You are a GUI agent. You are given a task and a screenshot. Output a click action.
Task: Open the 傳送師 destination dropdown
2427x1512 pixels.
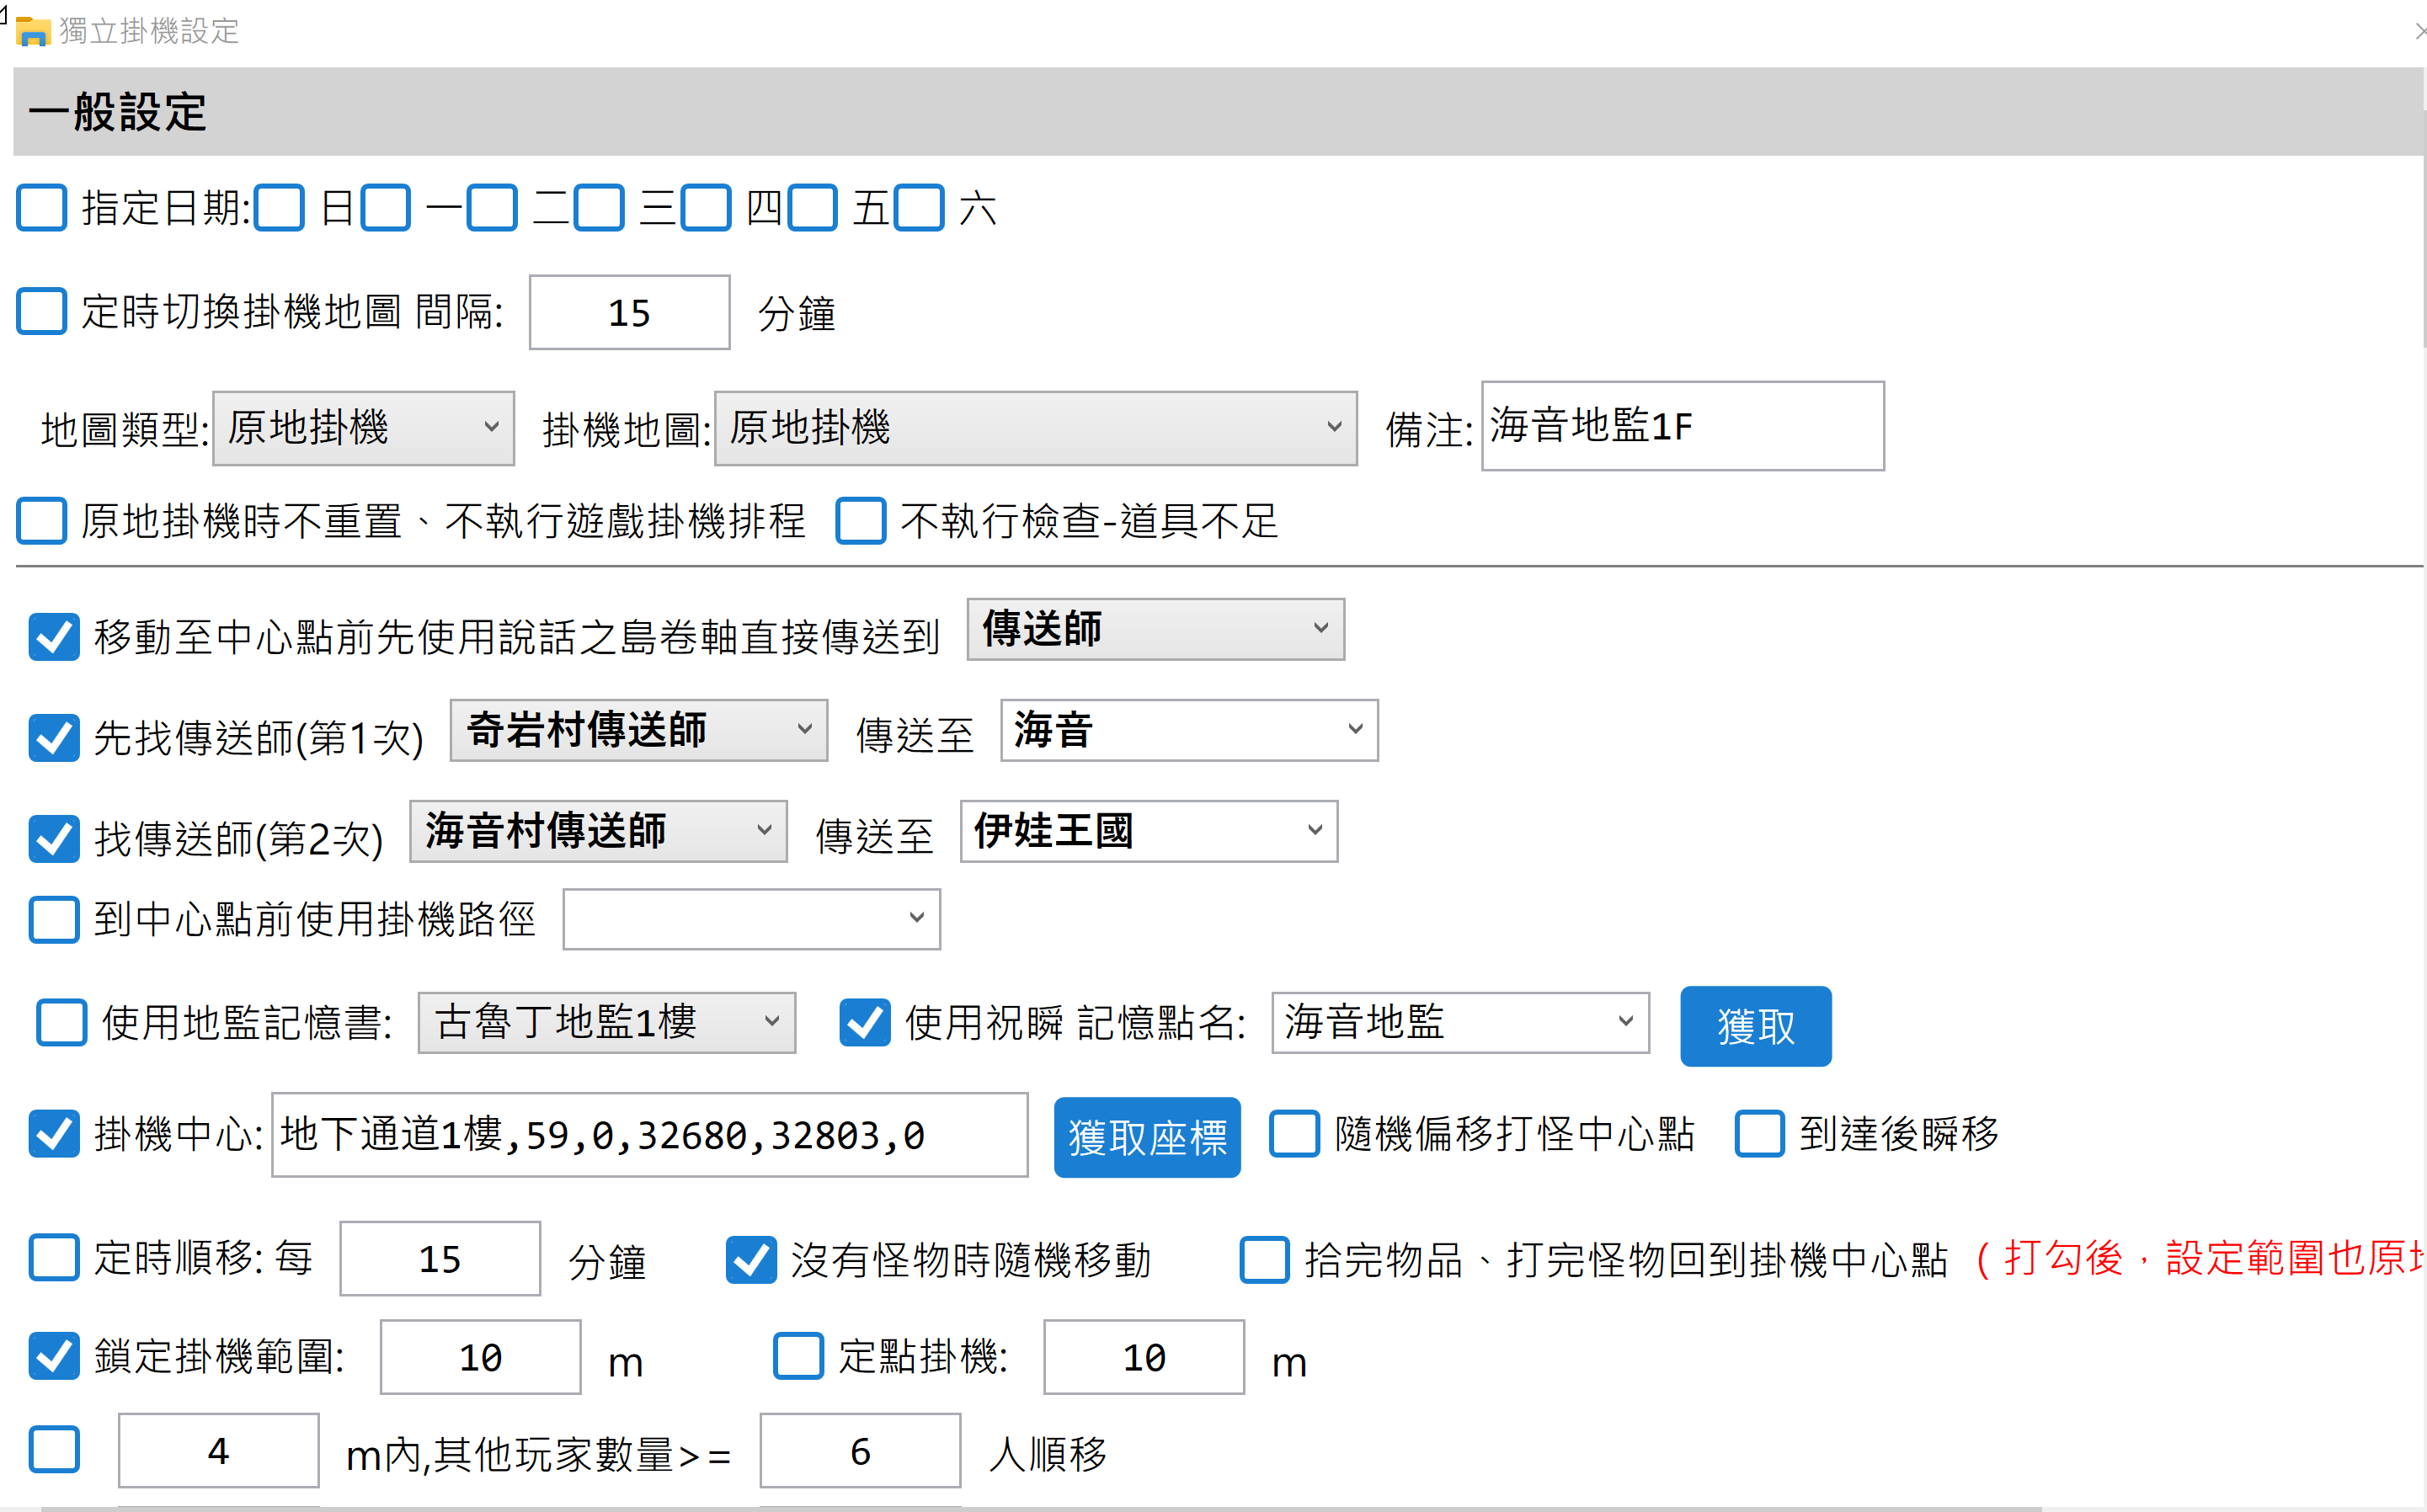tap(1156, 629)
